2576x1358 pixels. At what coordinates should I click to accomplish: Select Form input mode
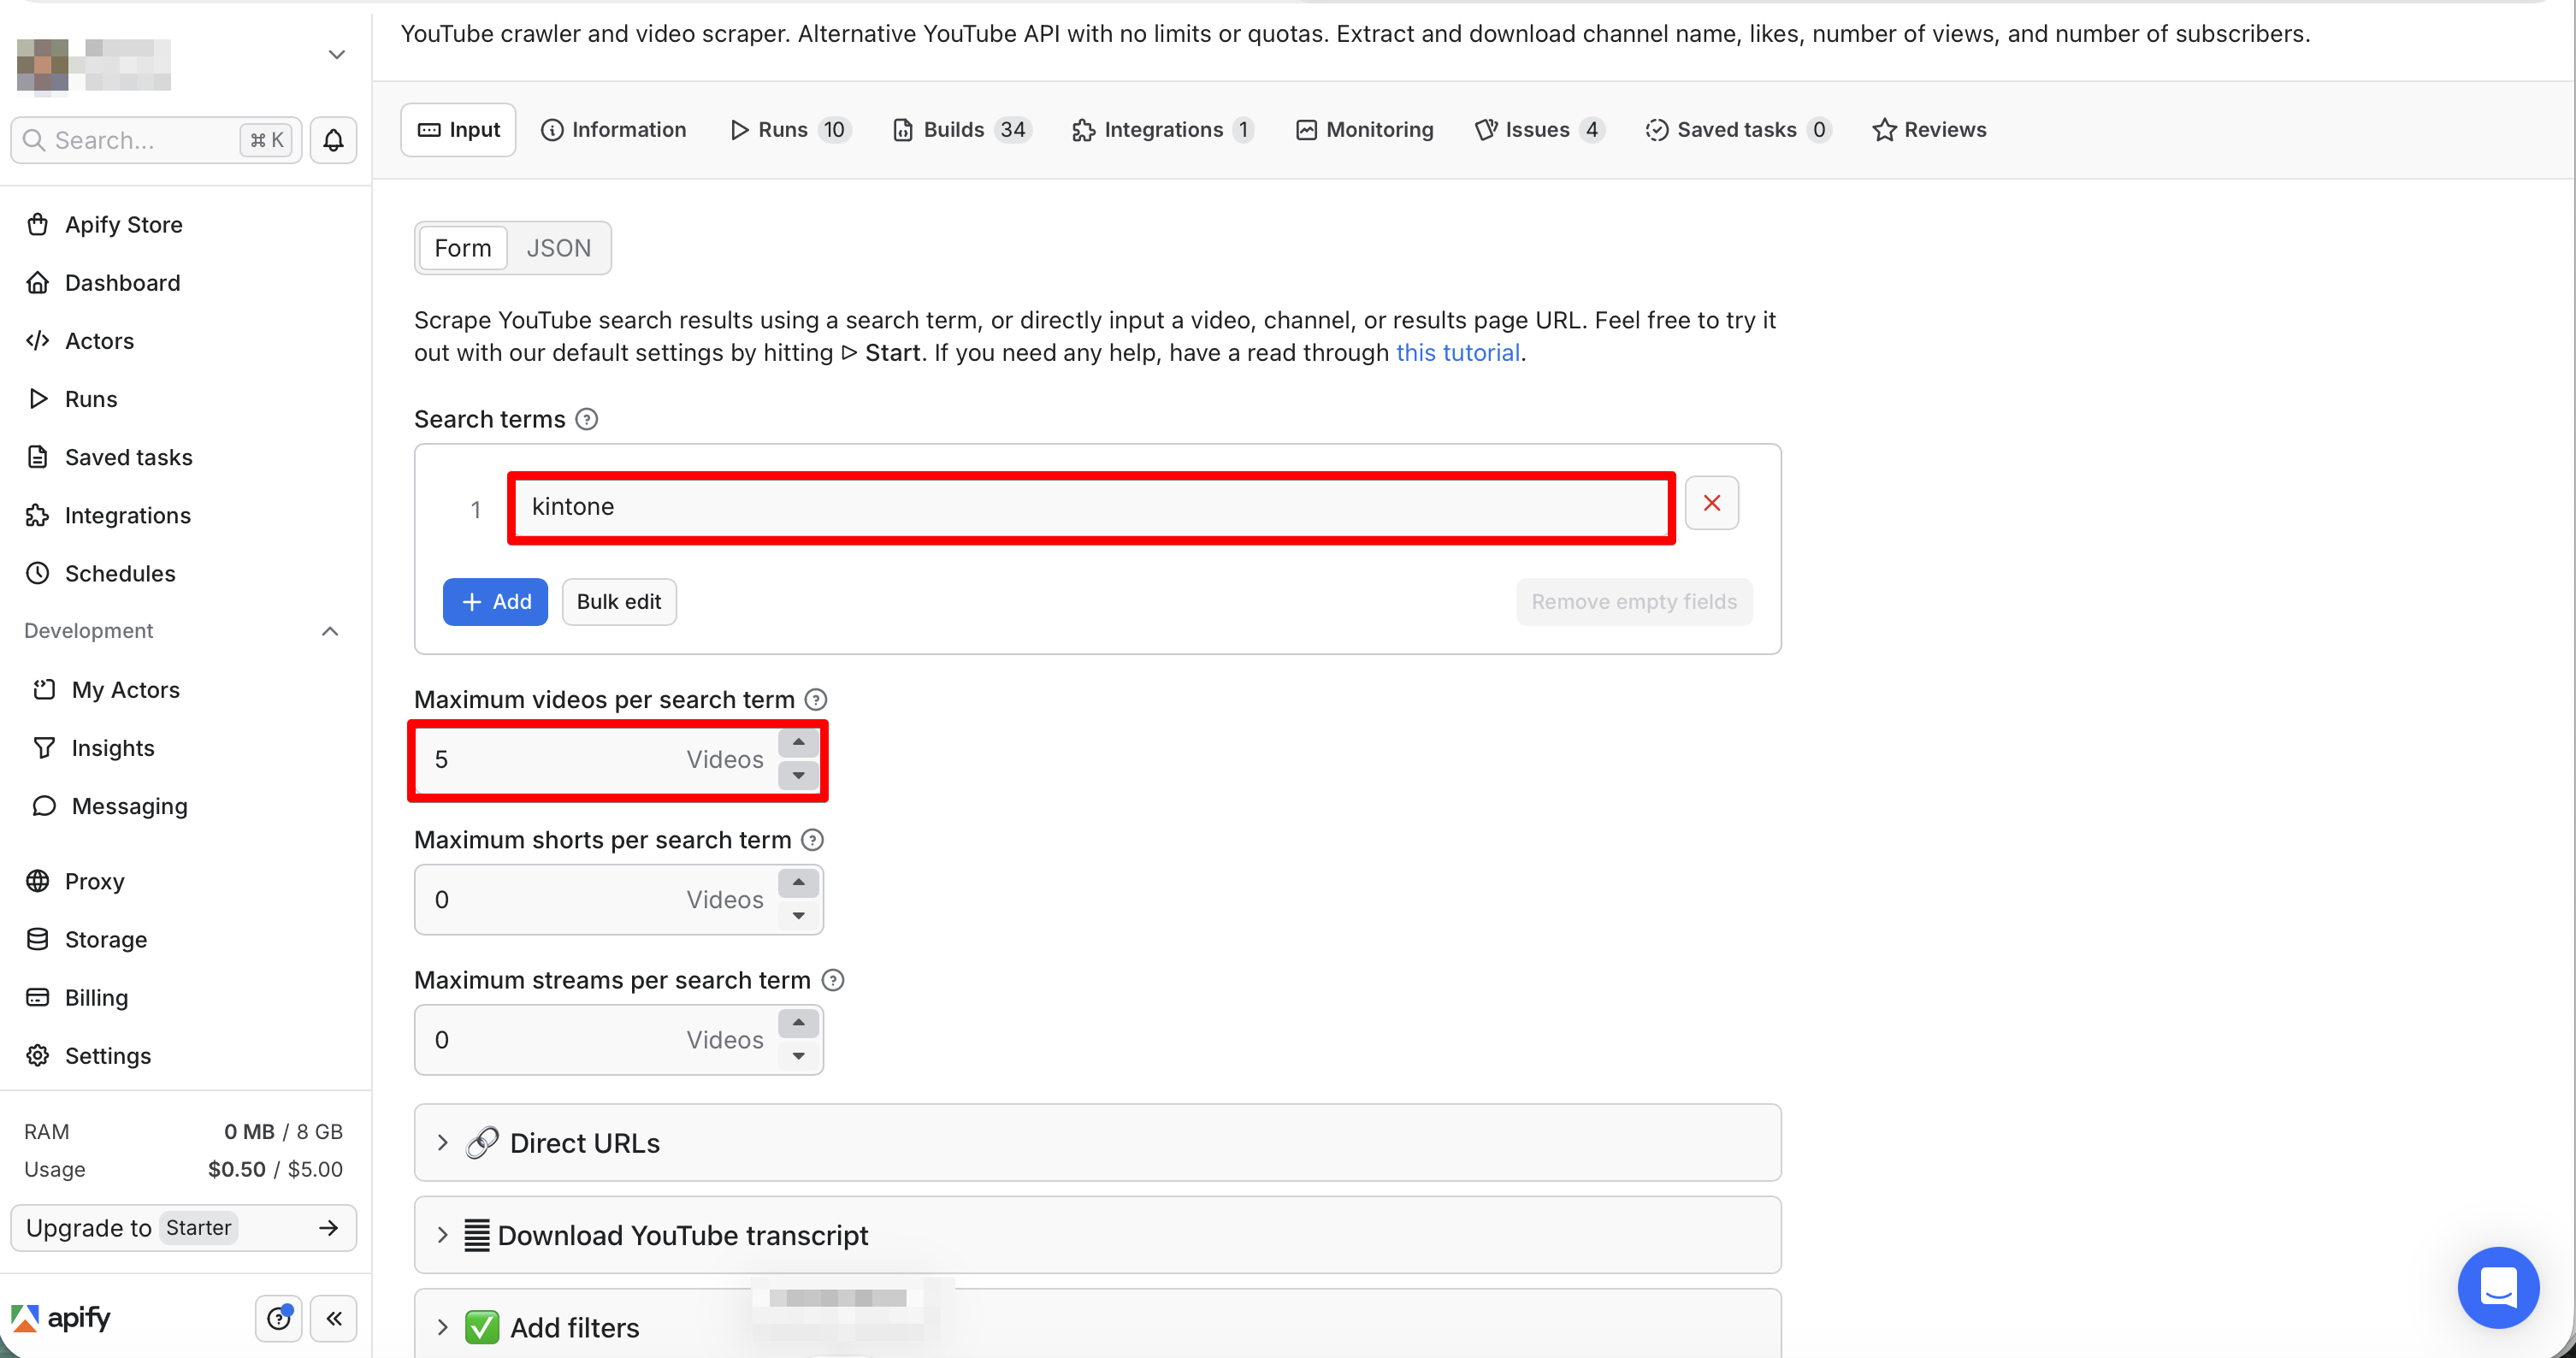463,248
